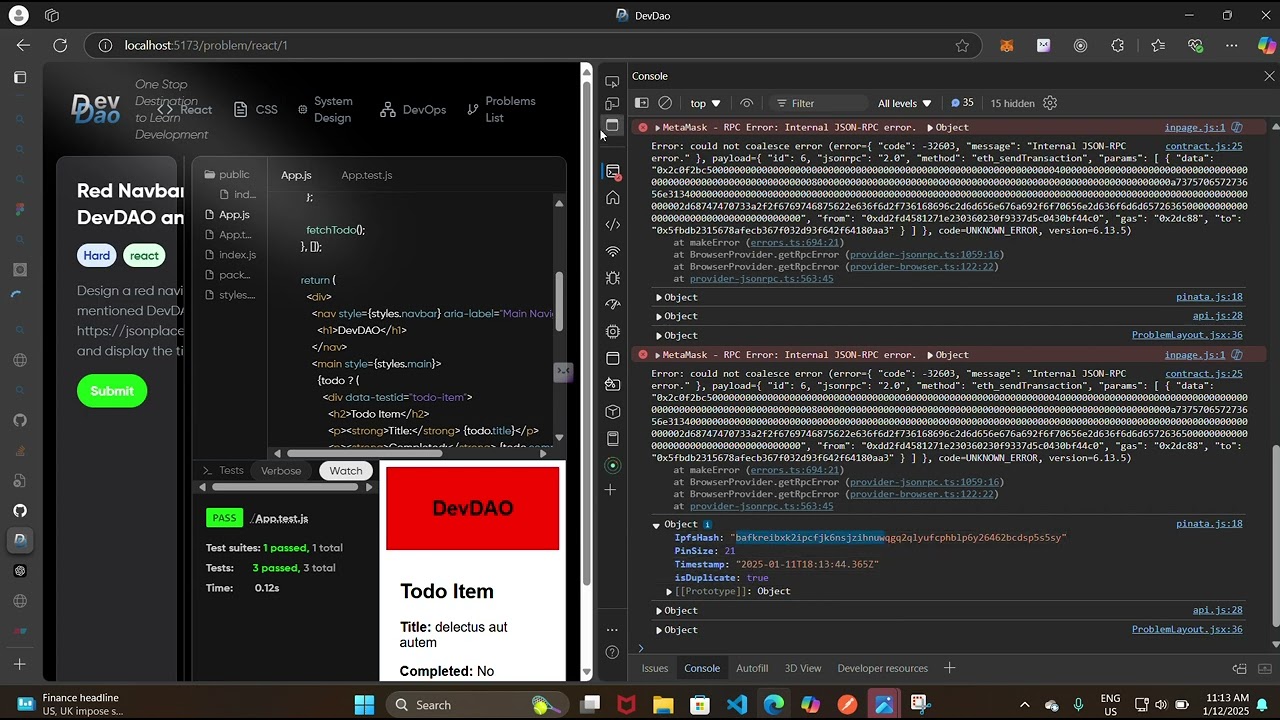Screen dimensions: 1280x720
Task: Open the gear-chip icon in DevTools activity bar
Action: pyautogui.click(x=613, y=331)
